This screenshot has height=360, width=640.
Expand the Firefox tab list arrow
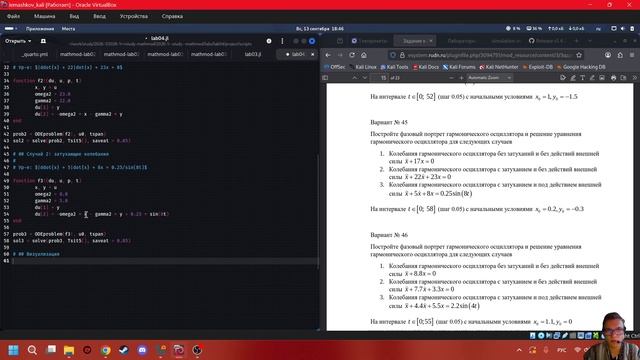point(590,41)
